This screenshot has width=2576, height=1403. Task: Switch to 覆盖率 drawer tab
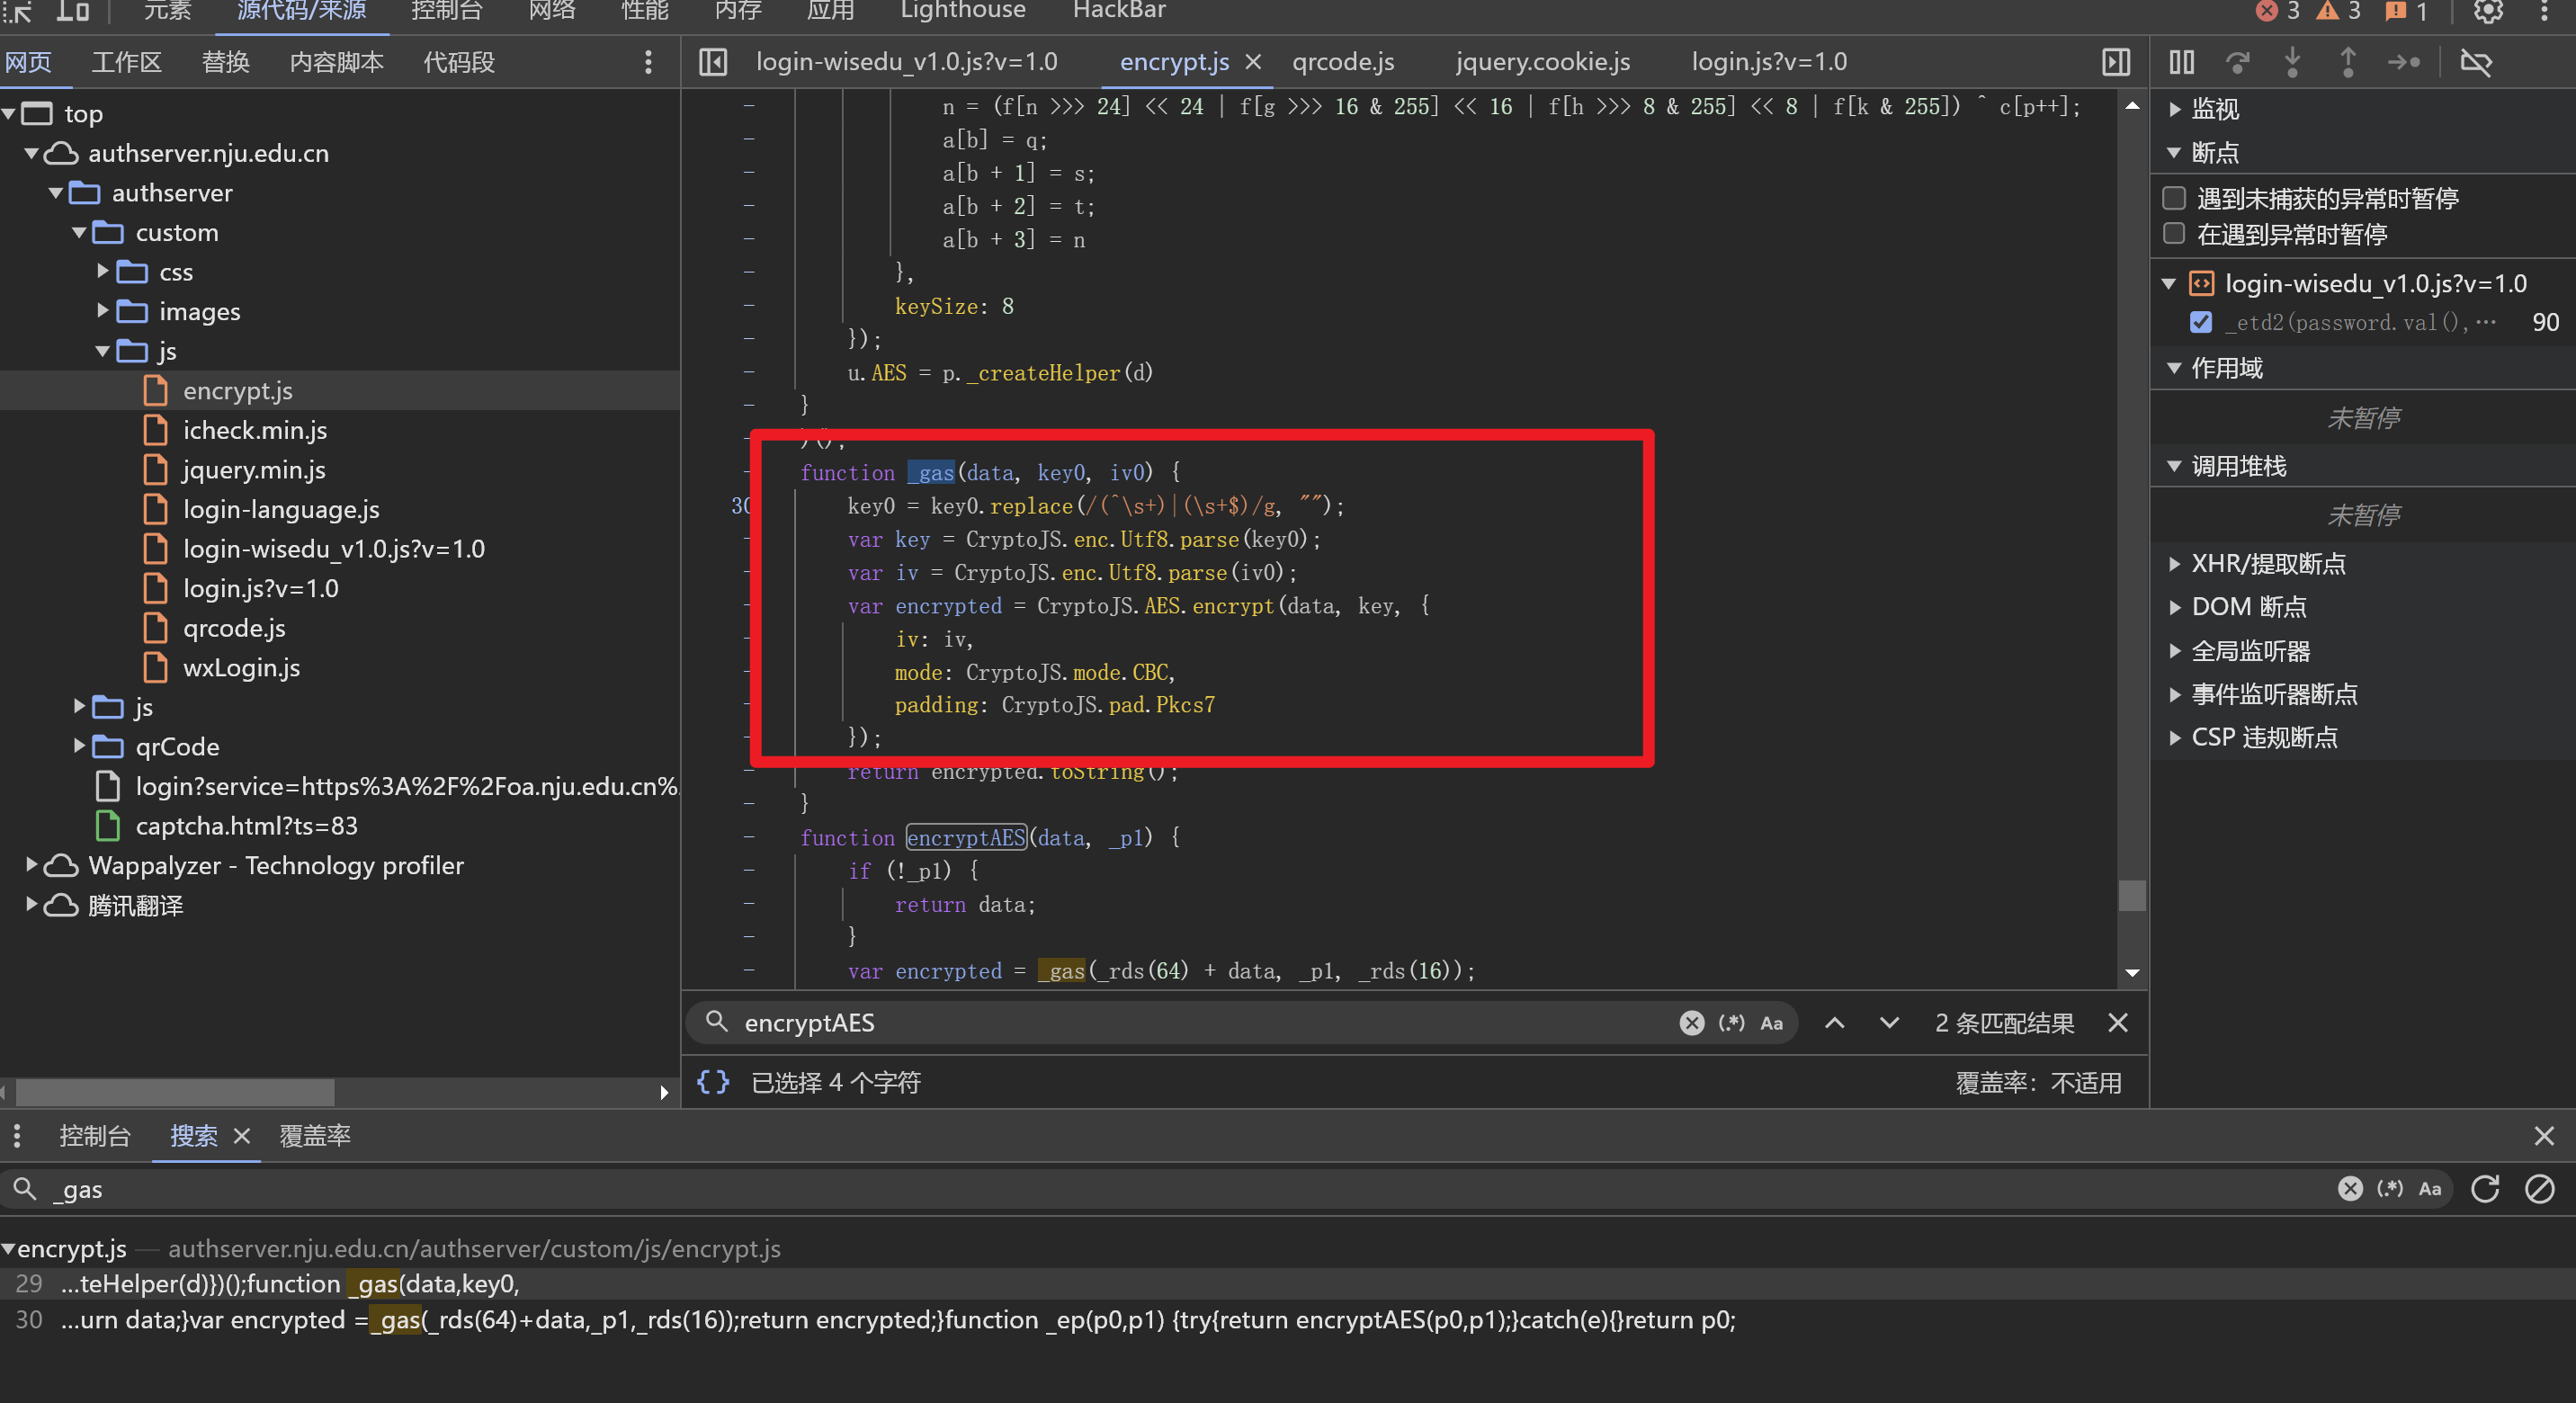[x=315, y=1135]
